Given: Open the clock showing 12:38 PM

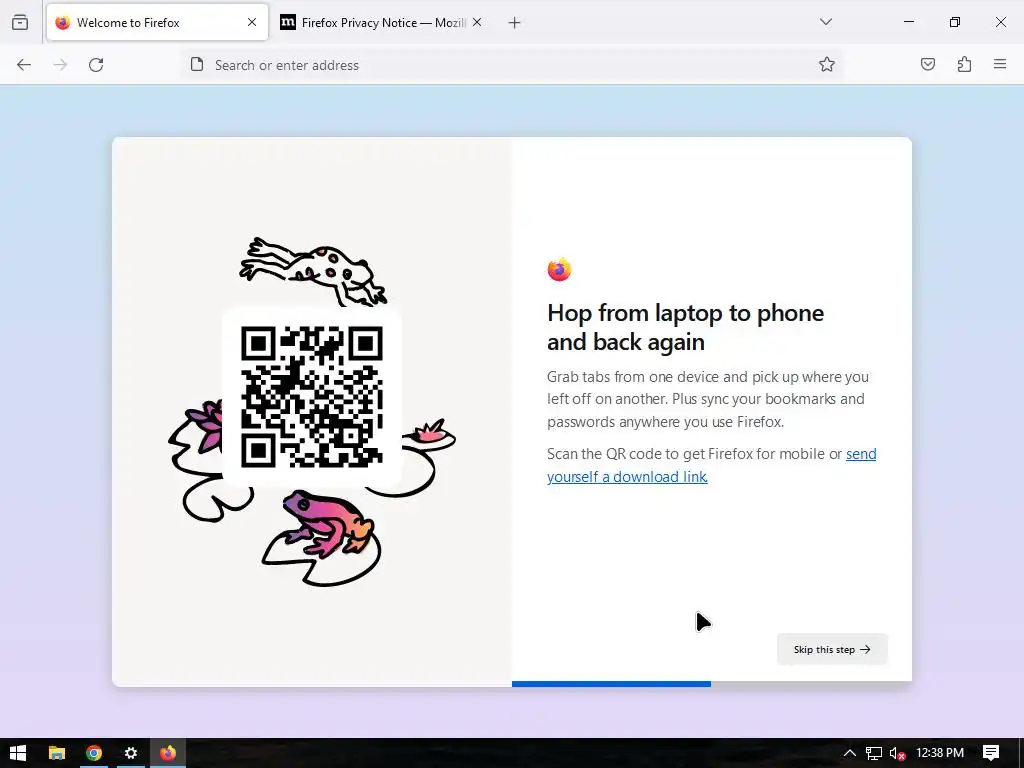Looking at the screenshot, I should click(940, 753).
